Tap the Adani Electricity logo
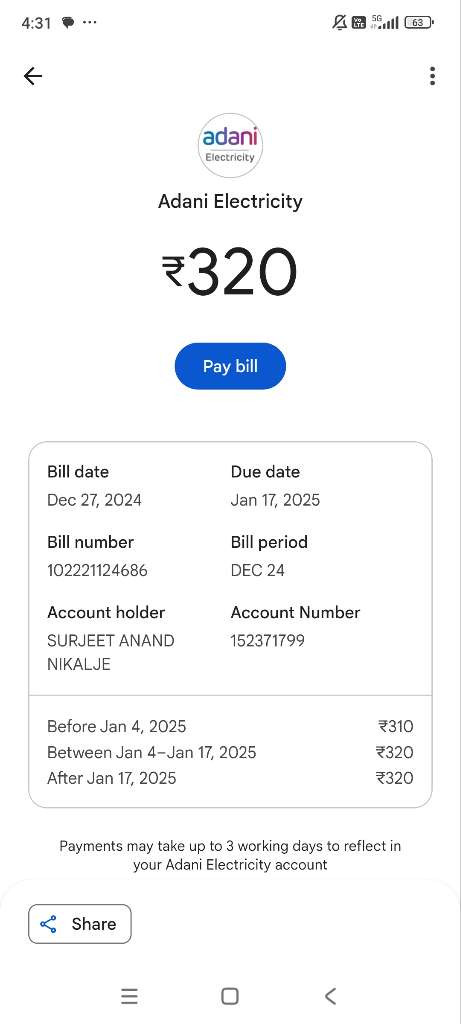 point(230,146)
